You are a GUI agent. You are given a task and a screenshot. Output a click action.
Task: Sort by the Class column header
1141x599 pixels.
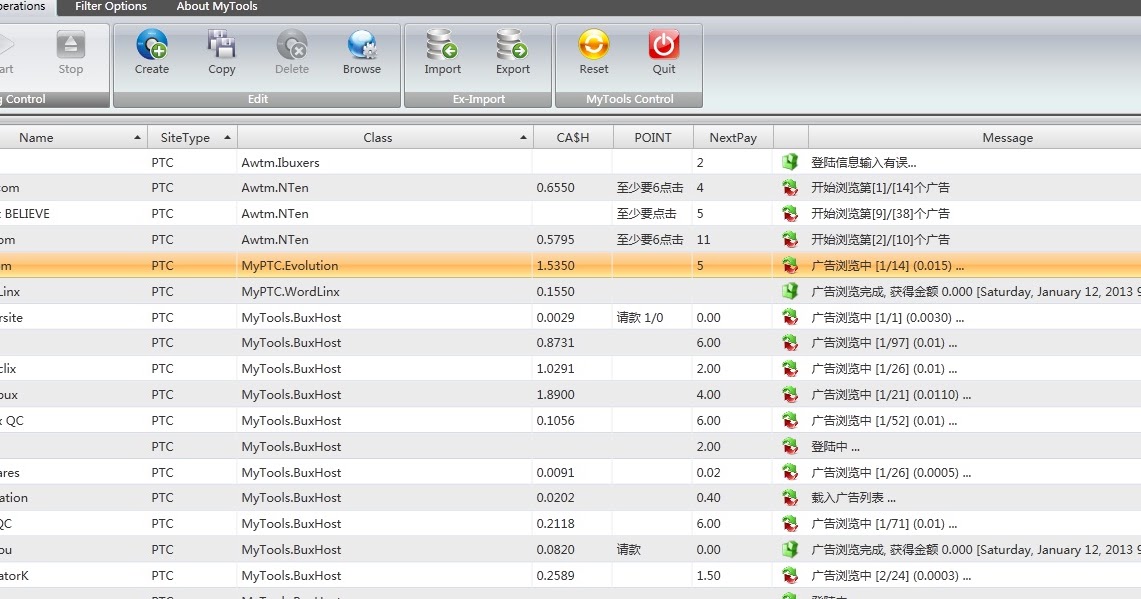click(385, 138)
